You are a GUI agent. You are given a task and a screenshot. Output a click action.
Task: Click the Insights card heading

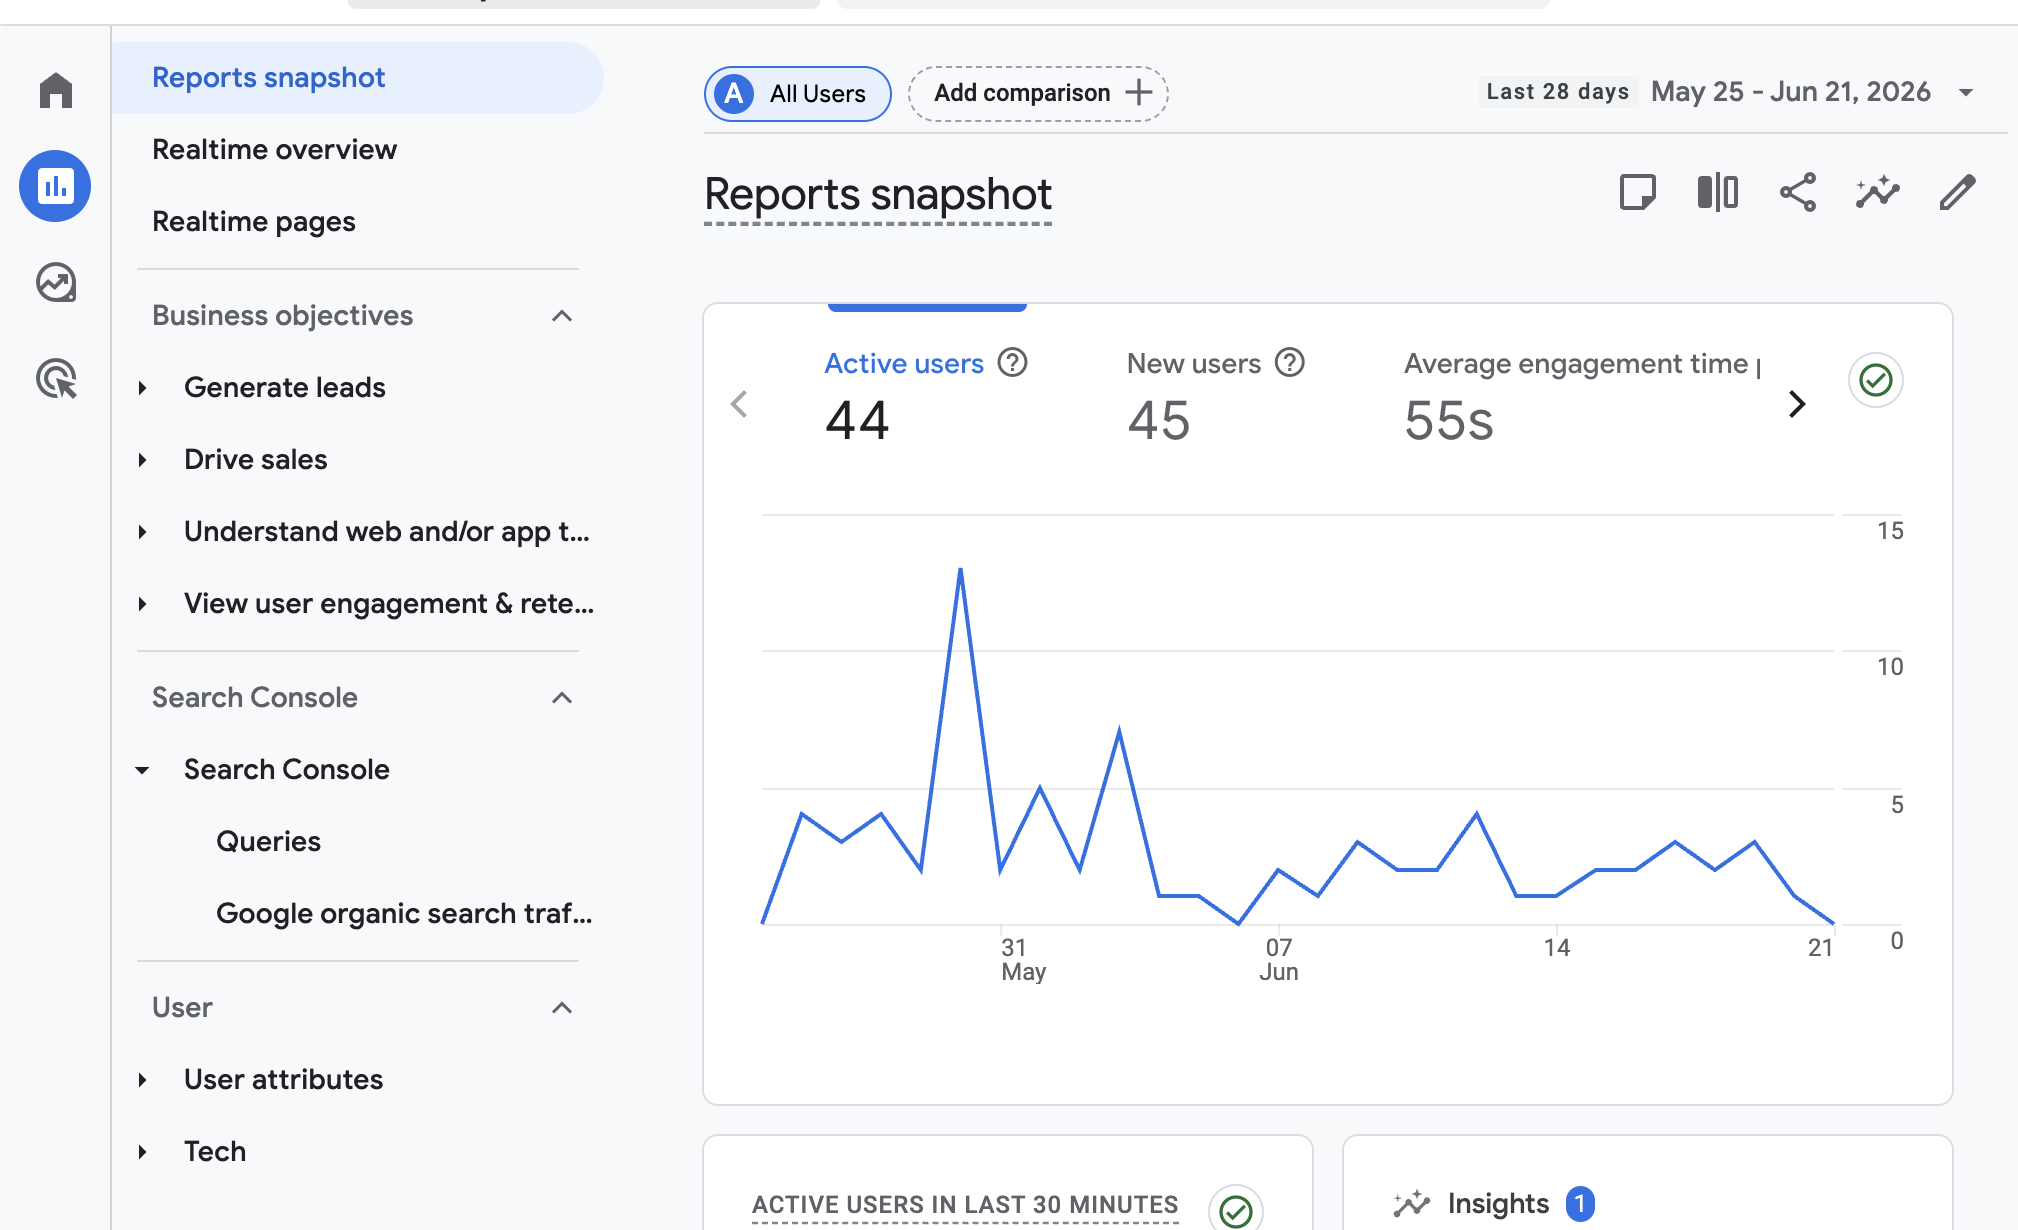1497,1204
